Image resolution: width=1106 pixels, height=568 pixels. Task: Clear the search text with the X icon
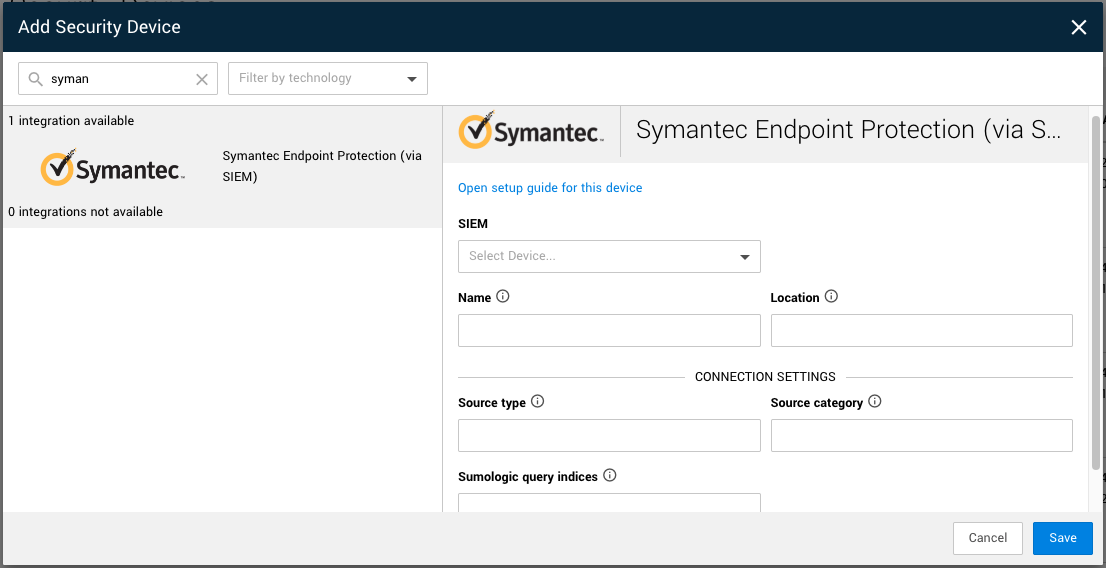pos(202,79)
